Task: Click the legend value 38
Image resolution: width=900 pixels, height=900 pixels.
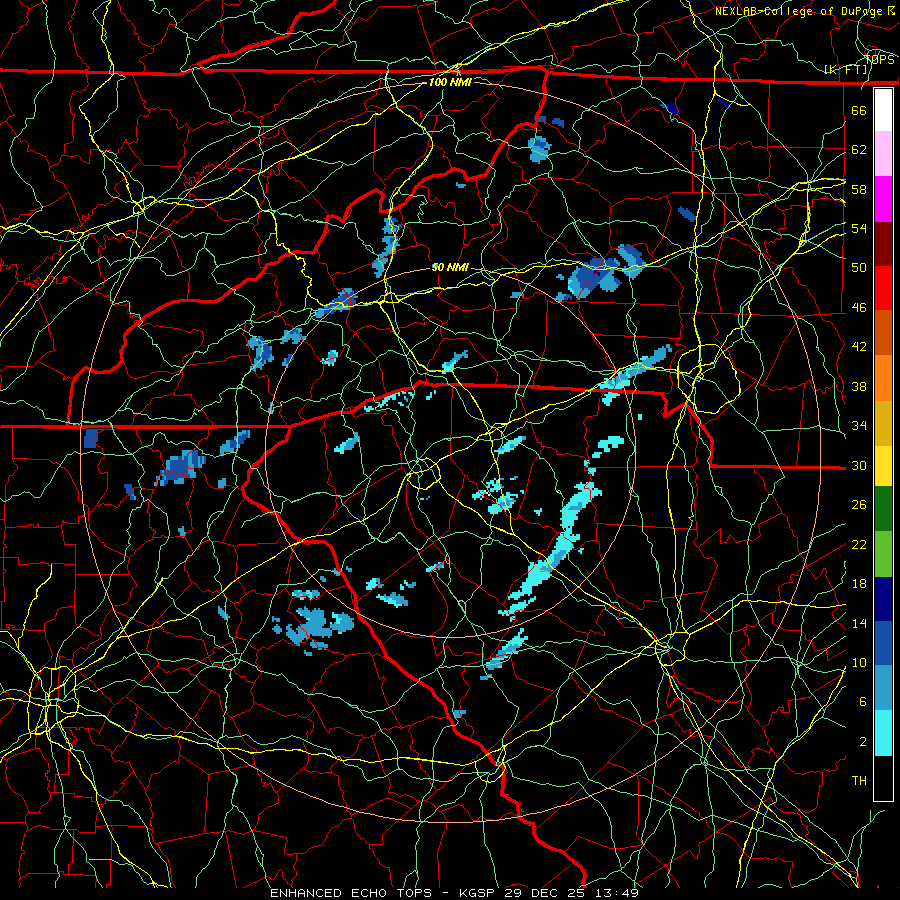Action: point(859,386)
